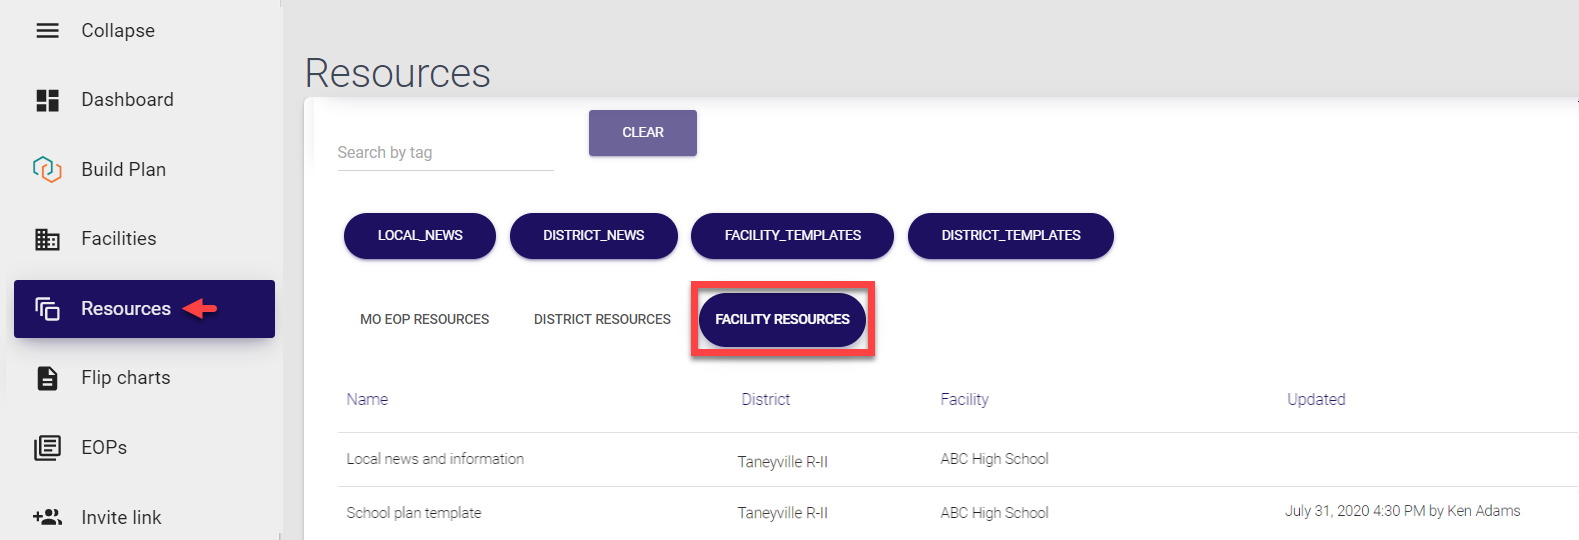1579x540 pixels.
Task: Open Flip charts document icon
Action: pos(47,378)
